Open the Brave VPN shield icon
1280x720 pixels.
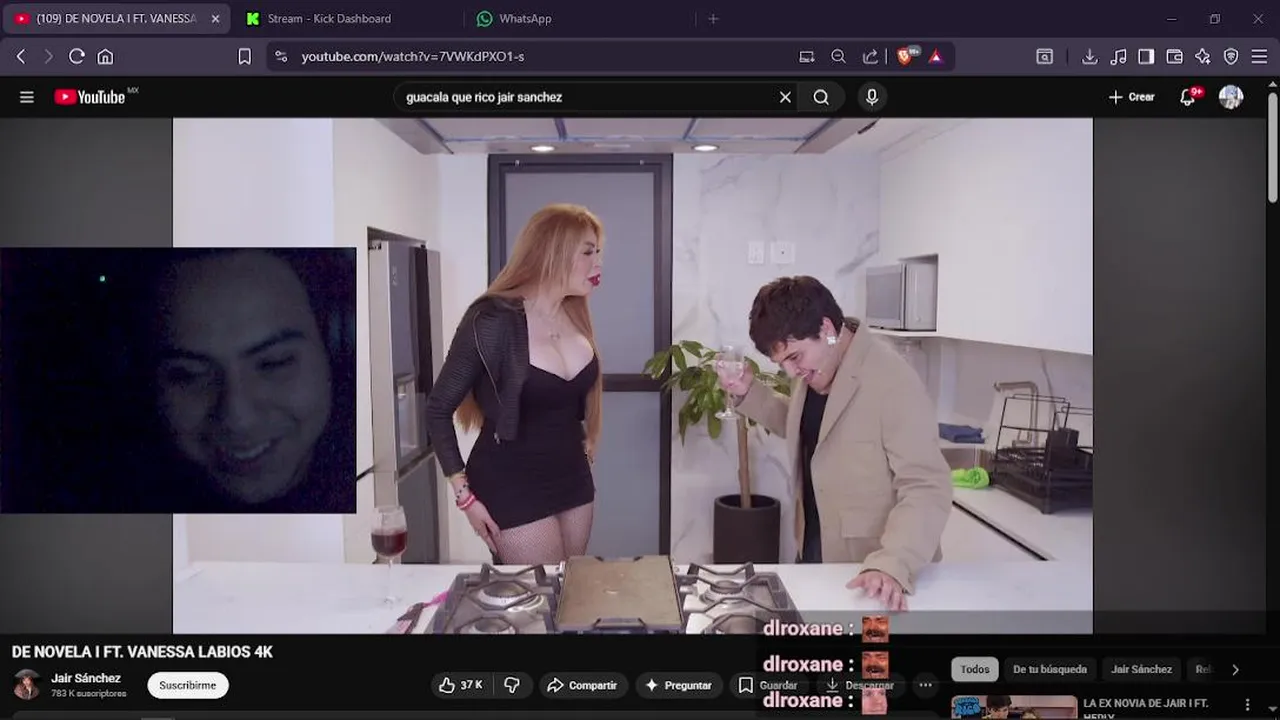(1231, 57)
